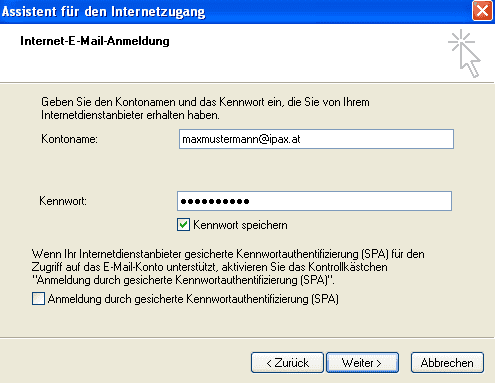Click inside the Kennwort password field

click(x=314, y=201)
